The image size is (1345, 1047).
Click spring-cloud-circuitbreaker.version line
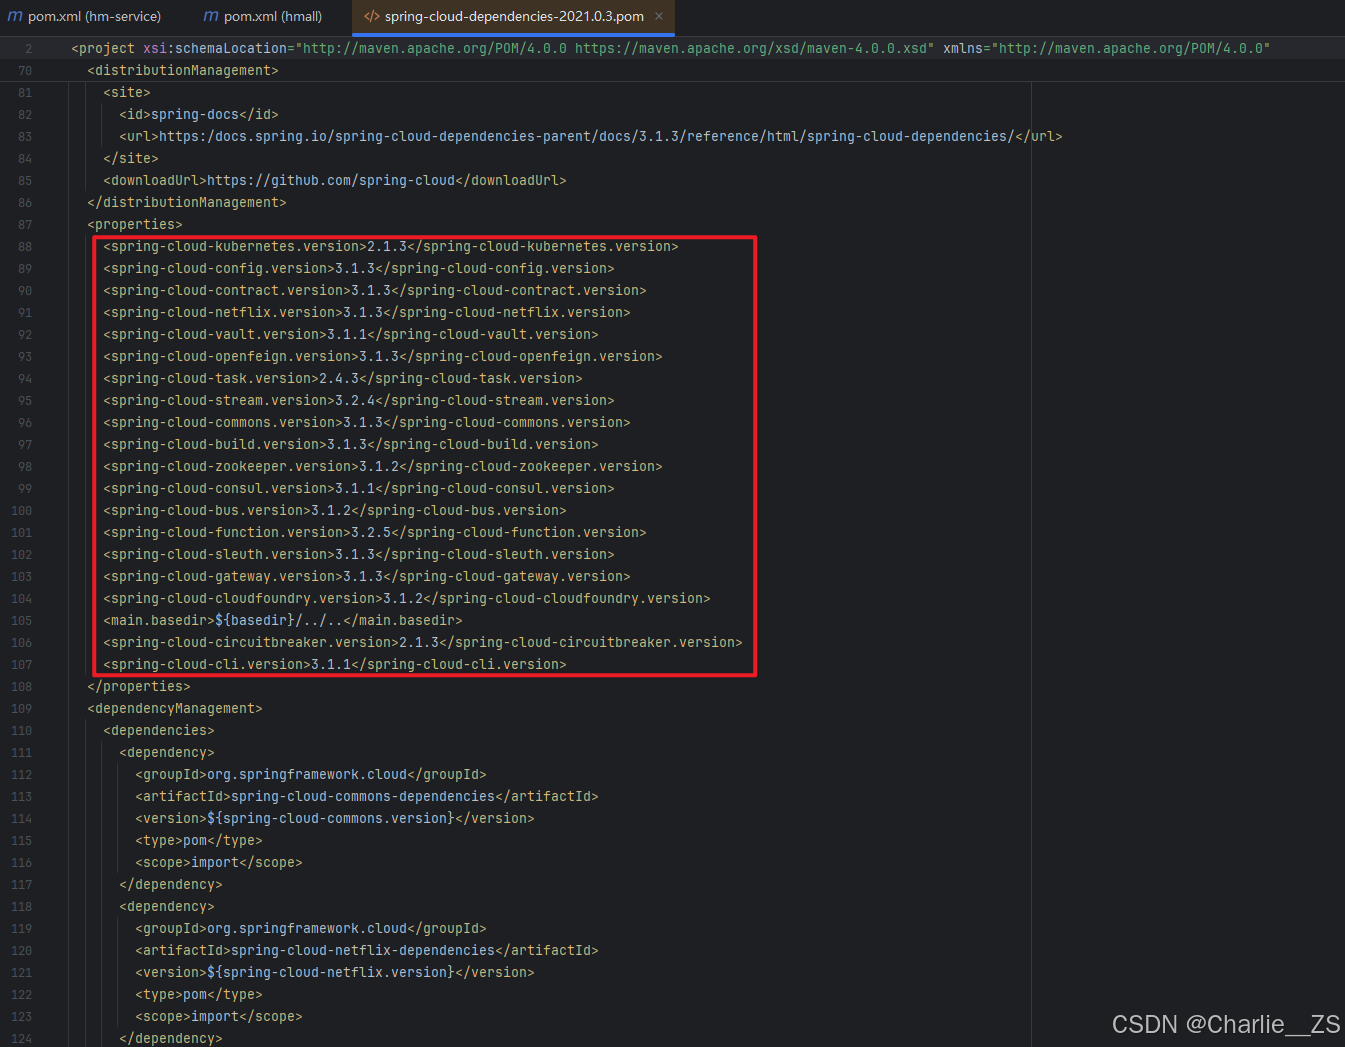(x=423, y=642)
